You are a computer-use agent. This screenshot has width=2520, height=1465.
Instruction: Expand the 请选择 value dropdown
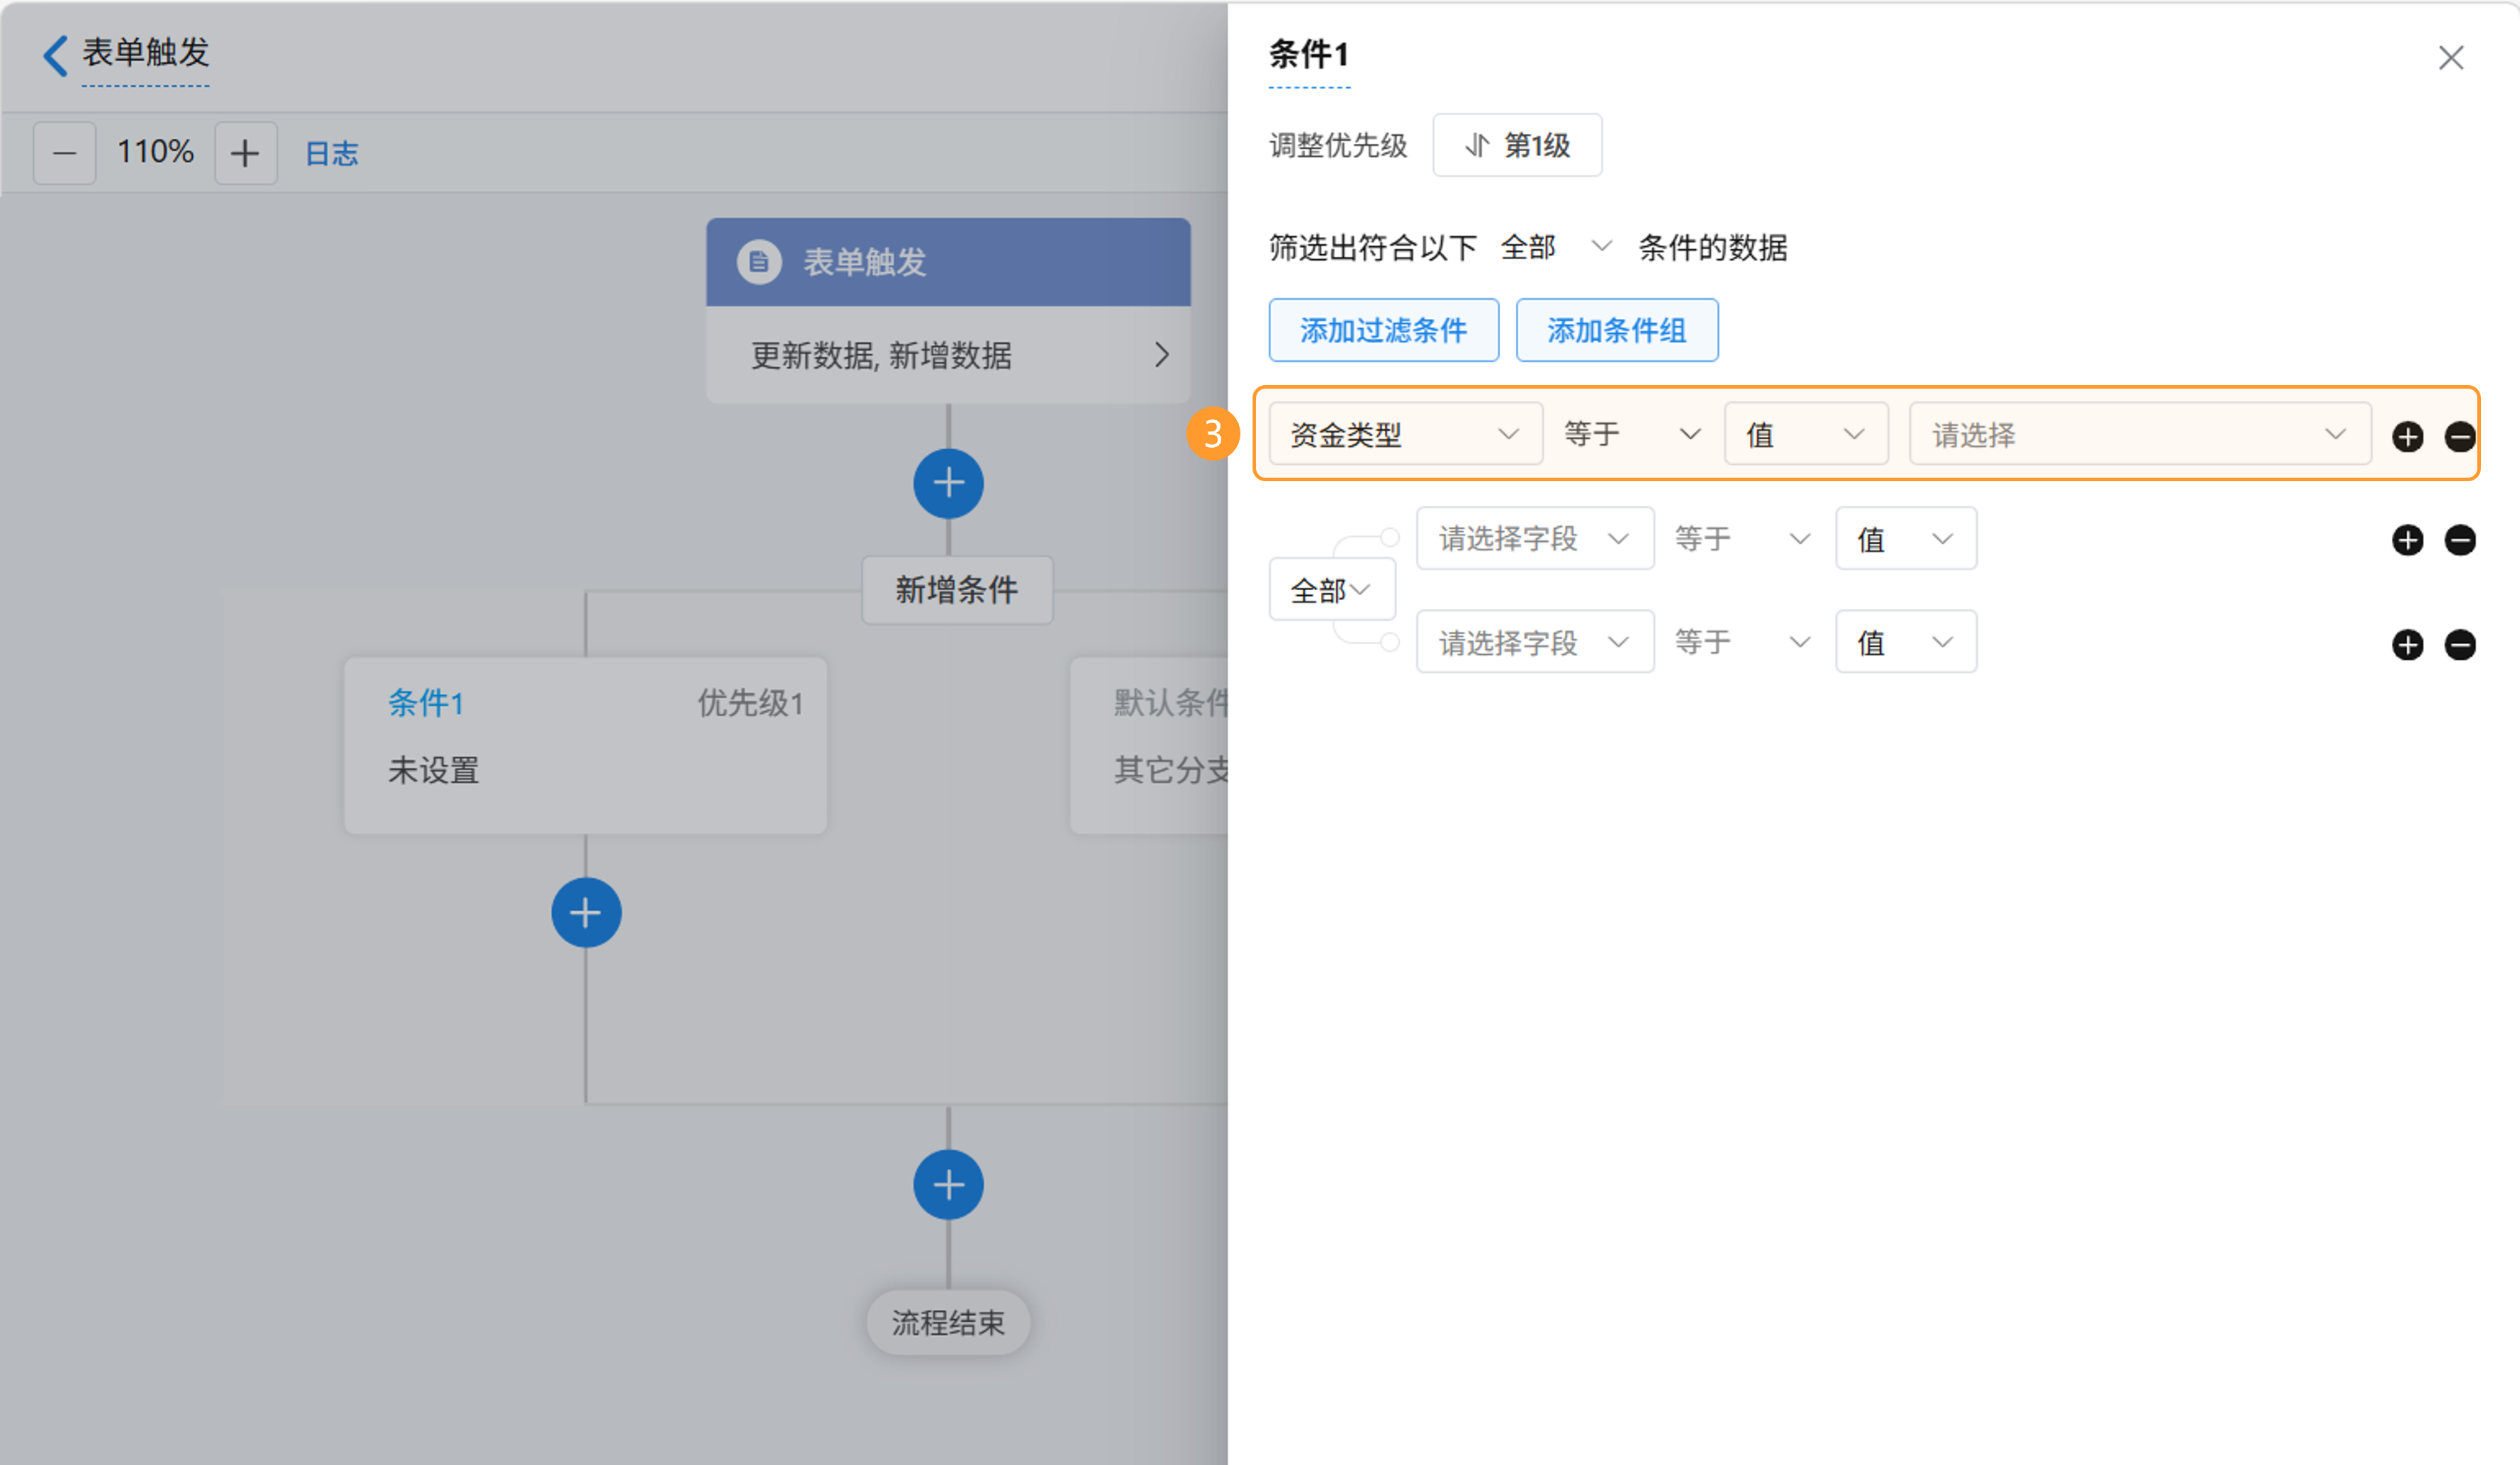coord(2139,434)
